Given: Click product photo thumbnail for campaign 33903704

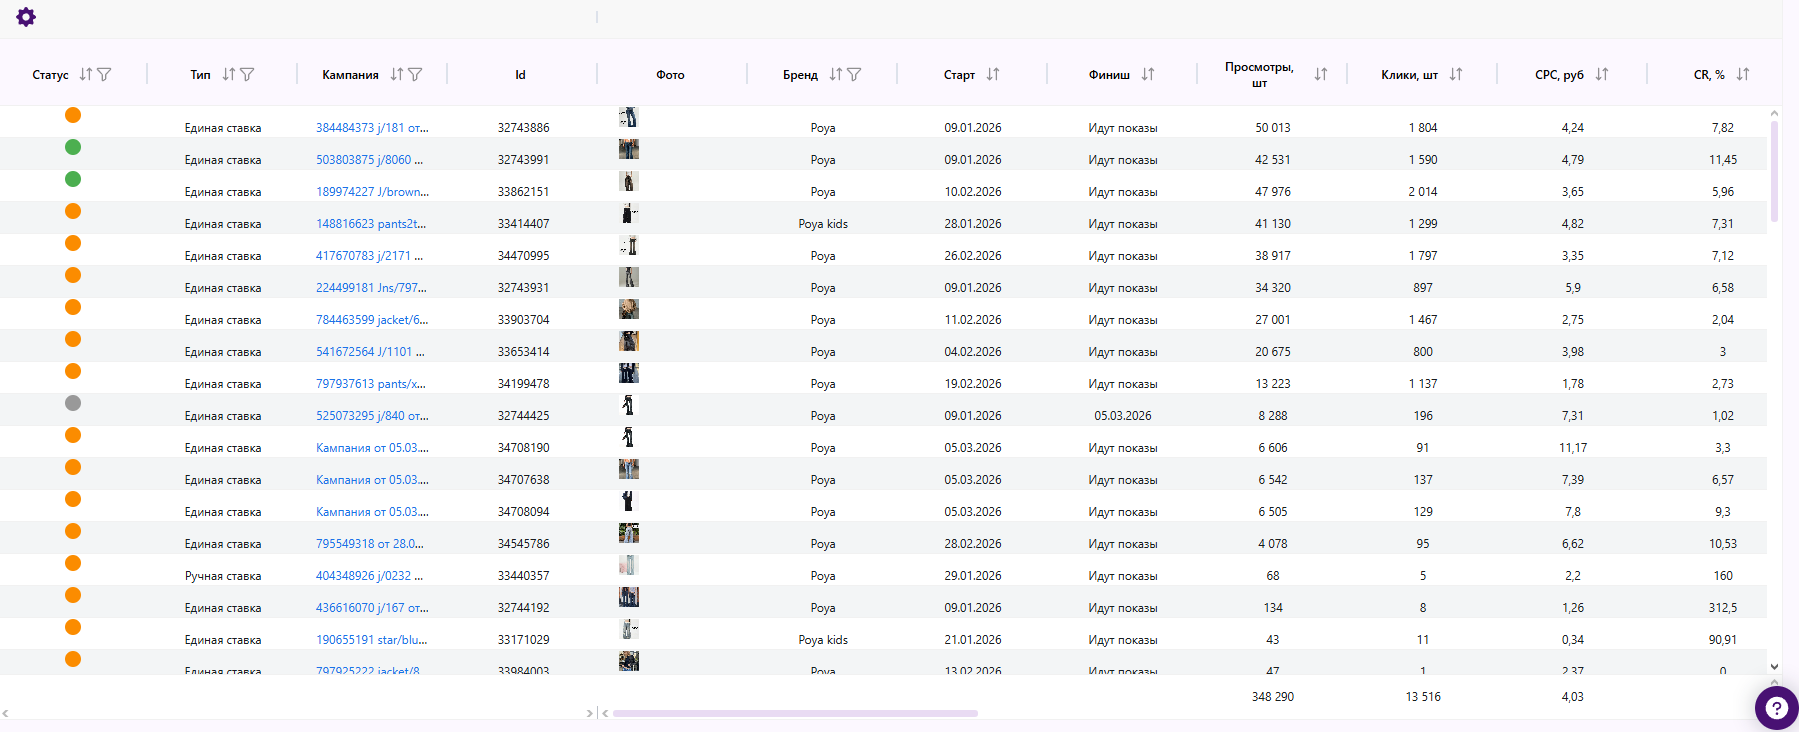Looking at the screenshot, I should [x=628, y=309].
